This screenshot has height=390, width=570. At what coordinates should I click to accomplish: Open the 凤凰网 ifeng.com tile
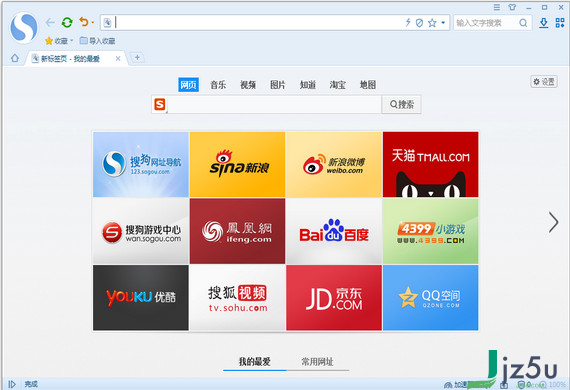[237, 231]
